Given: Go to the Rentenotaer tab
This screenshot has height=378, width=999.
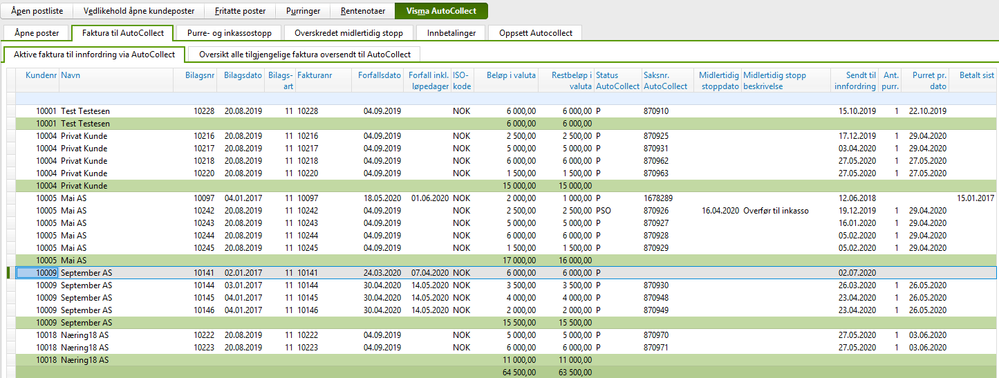Looking at the screenshot, I should coord(362,11).
